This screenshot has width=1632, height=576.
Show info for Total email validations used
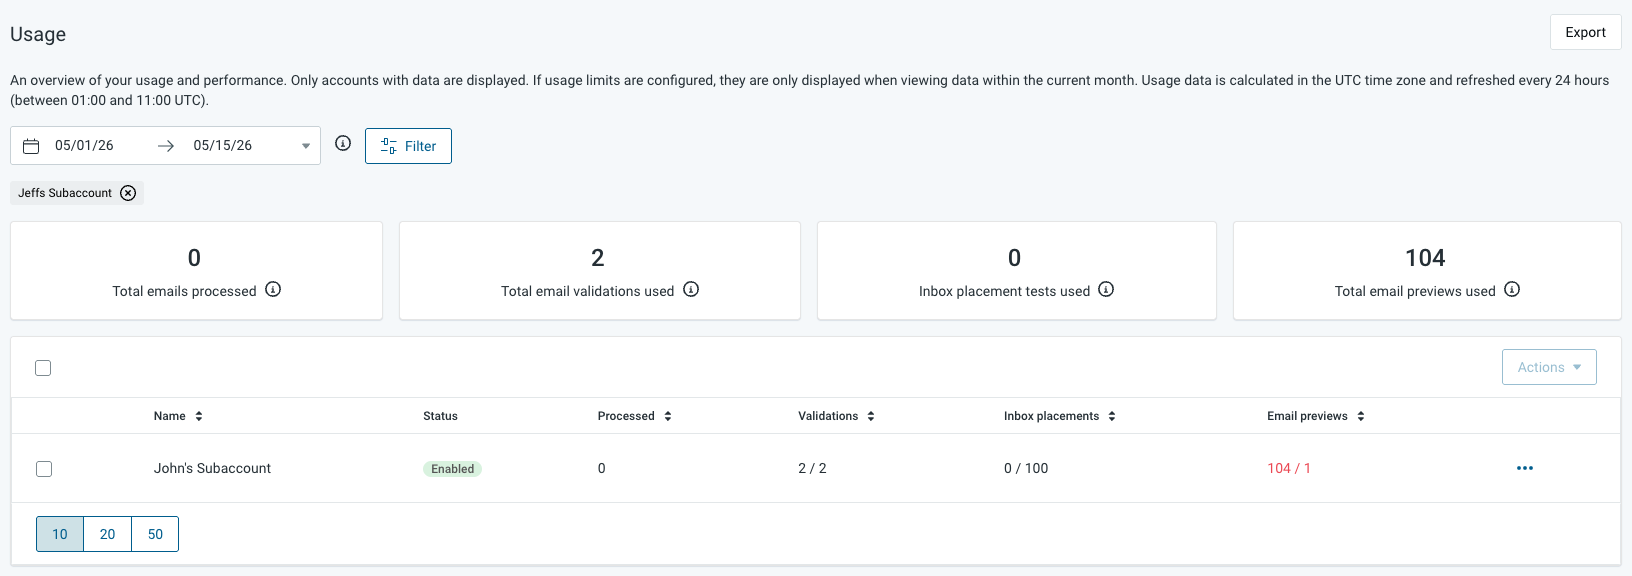[x=691, y=290]
